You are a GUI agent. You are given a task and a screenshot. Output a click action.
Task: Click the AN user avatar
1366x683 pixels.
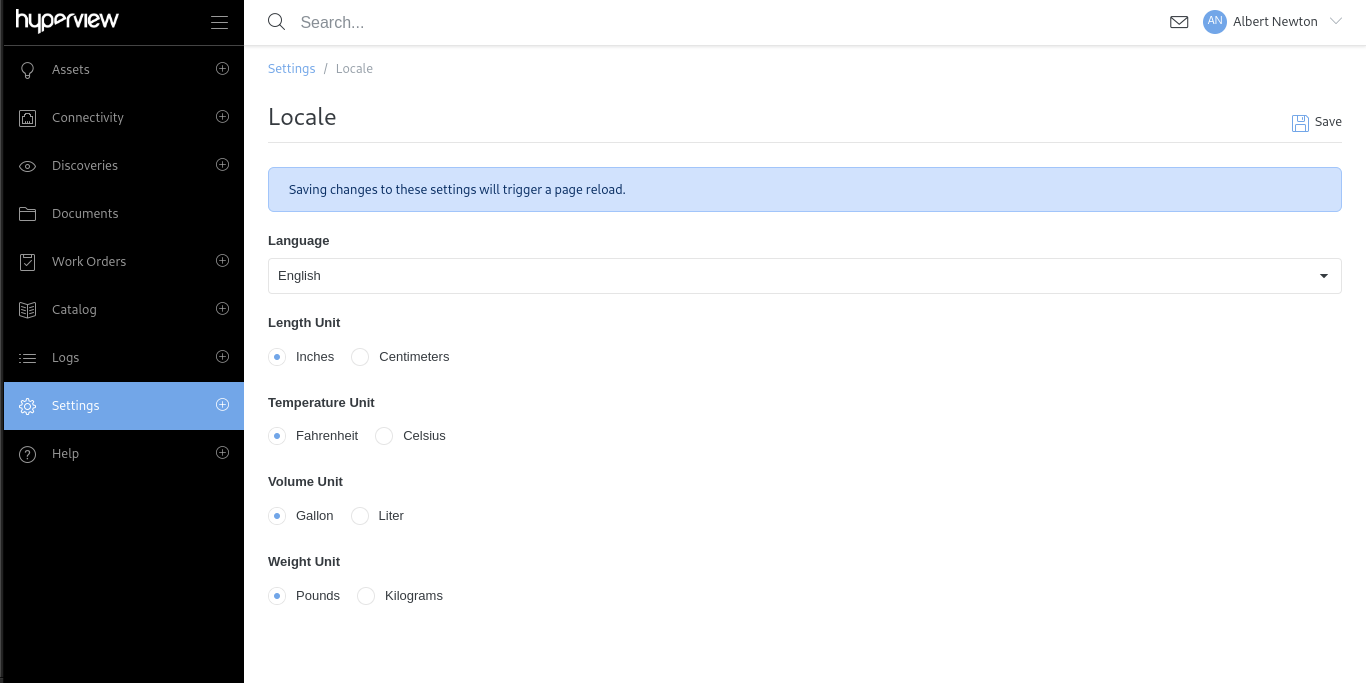point(1215,22)
